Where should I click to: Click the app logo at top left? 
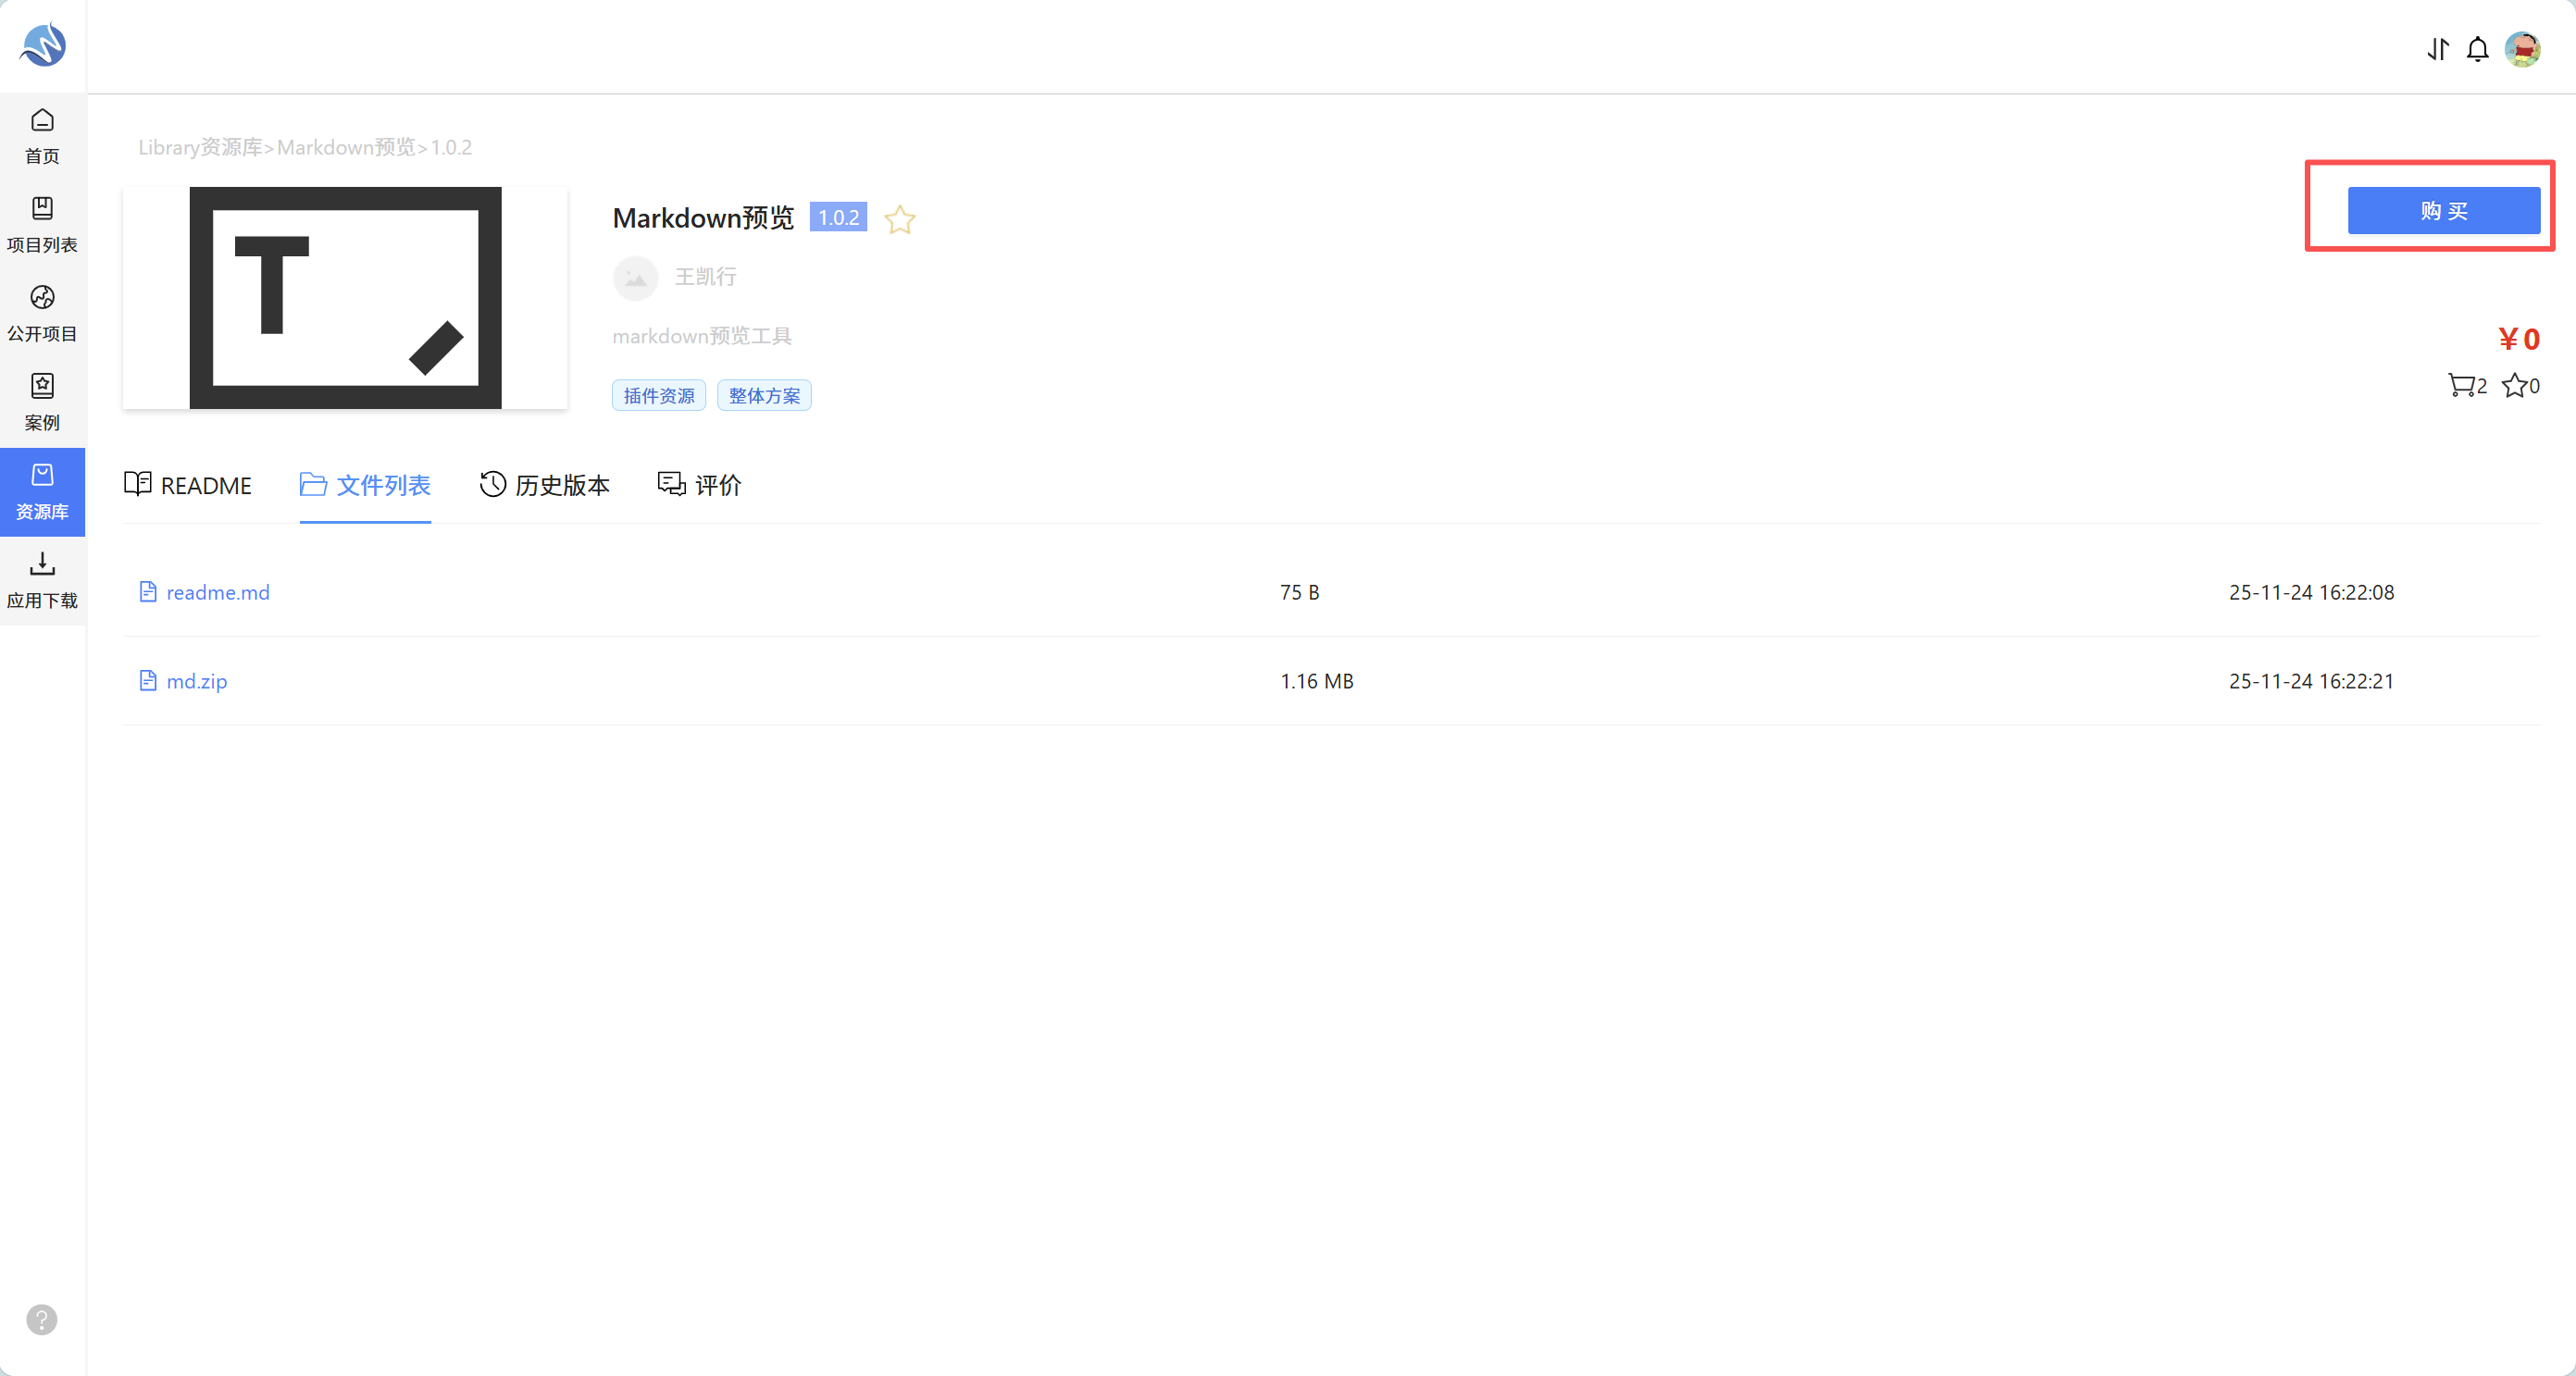click(x=43, y=45)
